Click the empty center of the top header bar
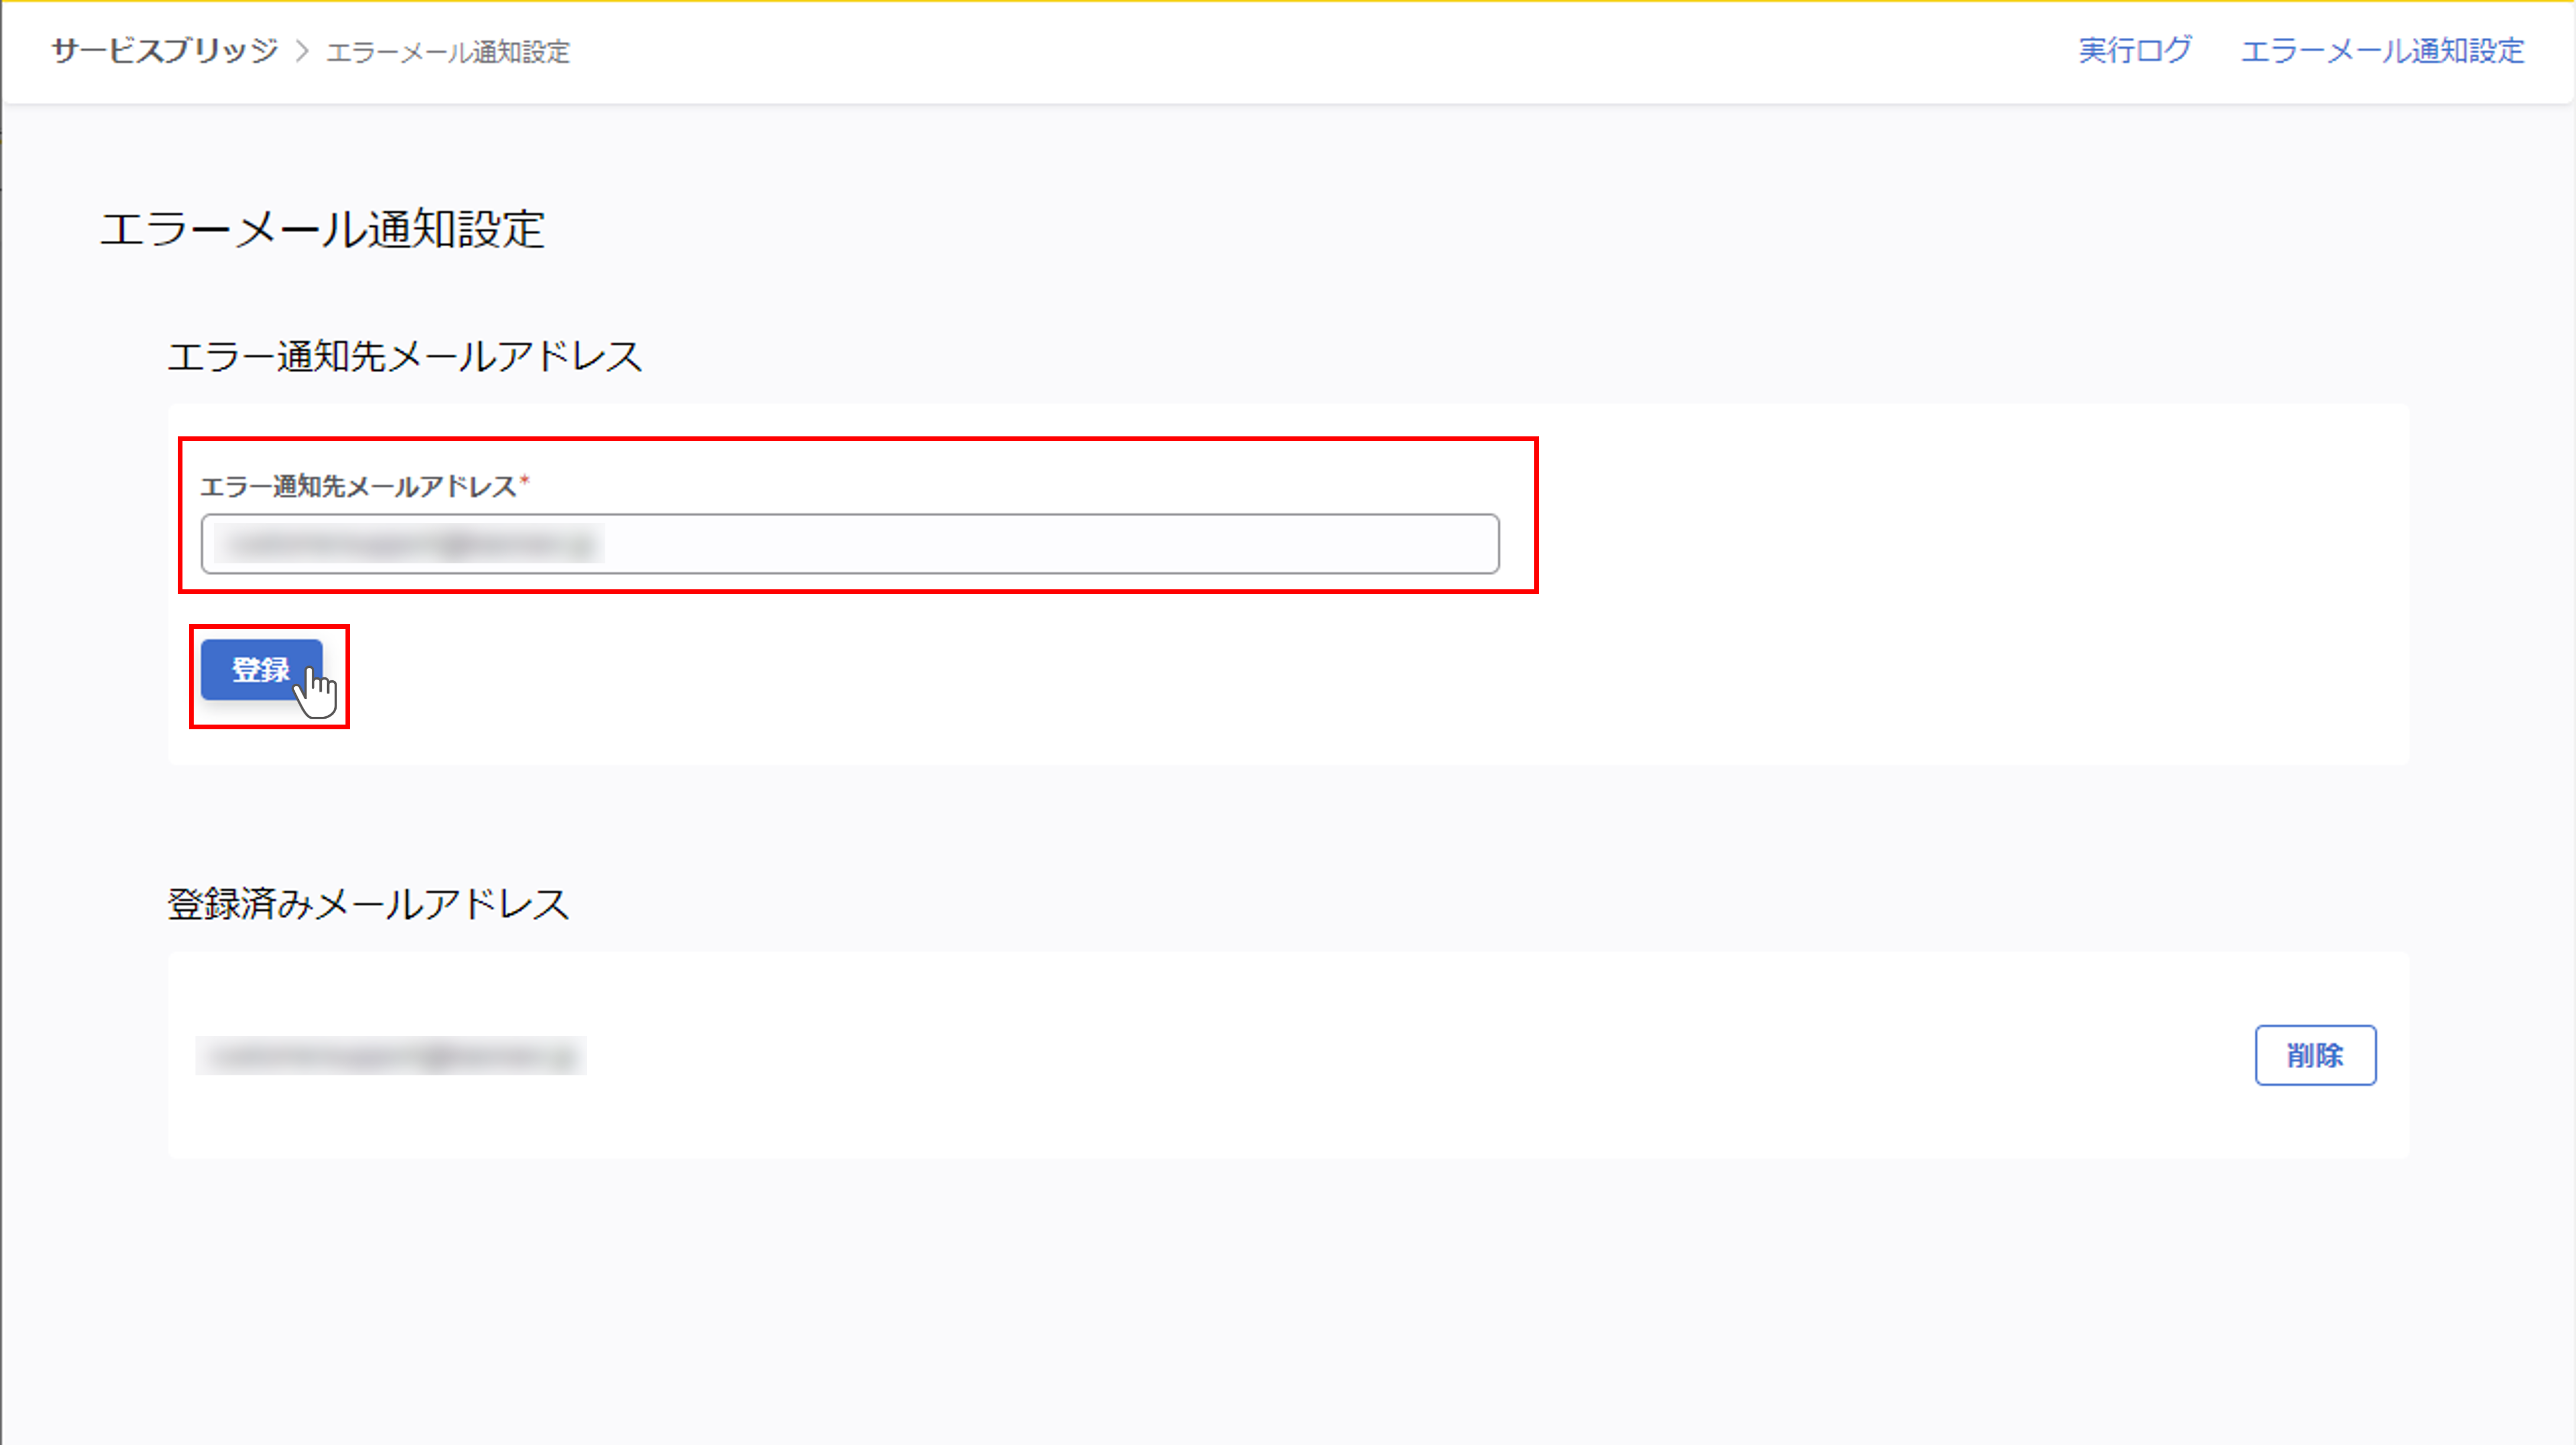Viewport: 2576px width, 1445px height. pyautogui.click(x=1300, y=52)
